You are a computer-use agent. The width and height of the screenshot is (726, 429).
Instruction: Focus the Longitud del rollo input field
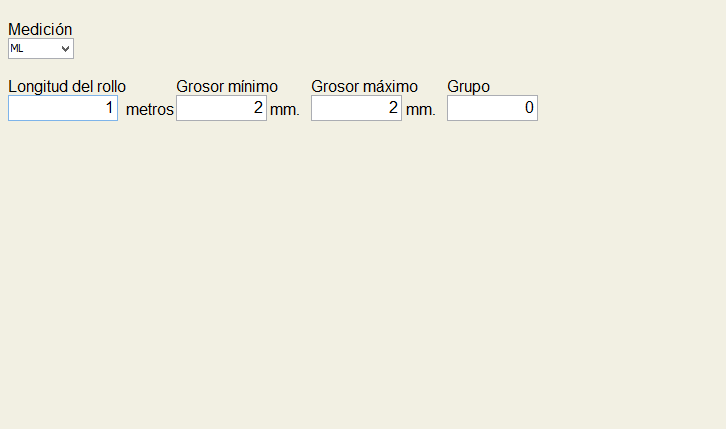pyautogui.click(x=63, y=108)
